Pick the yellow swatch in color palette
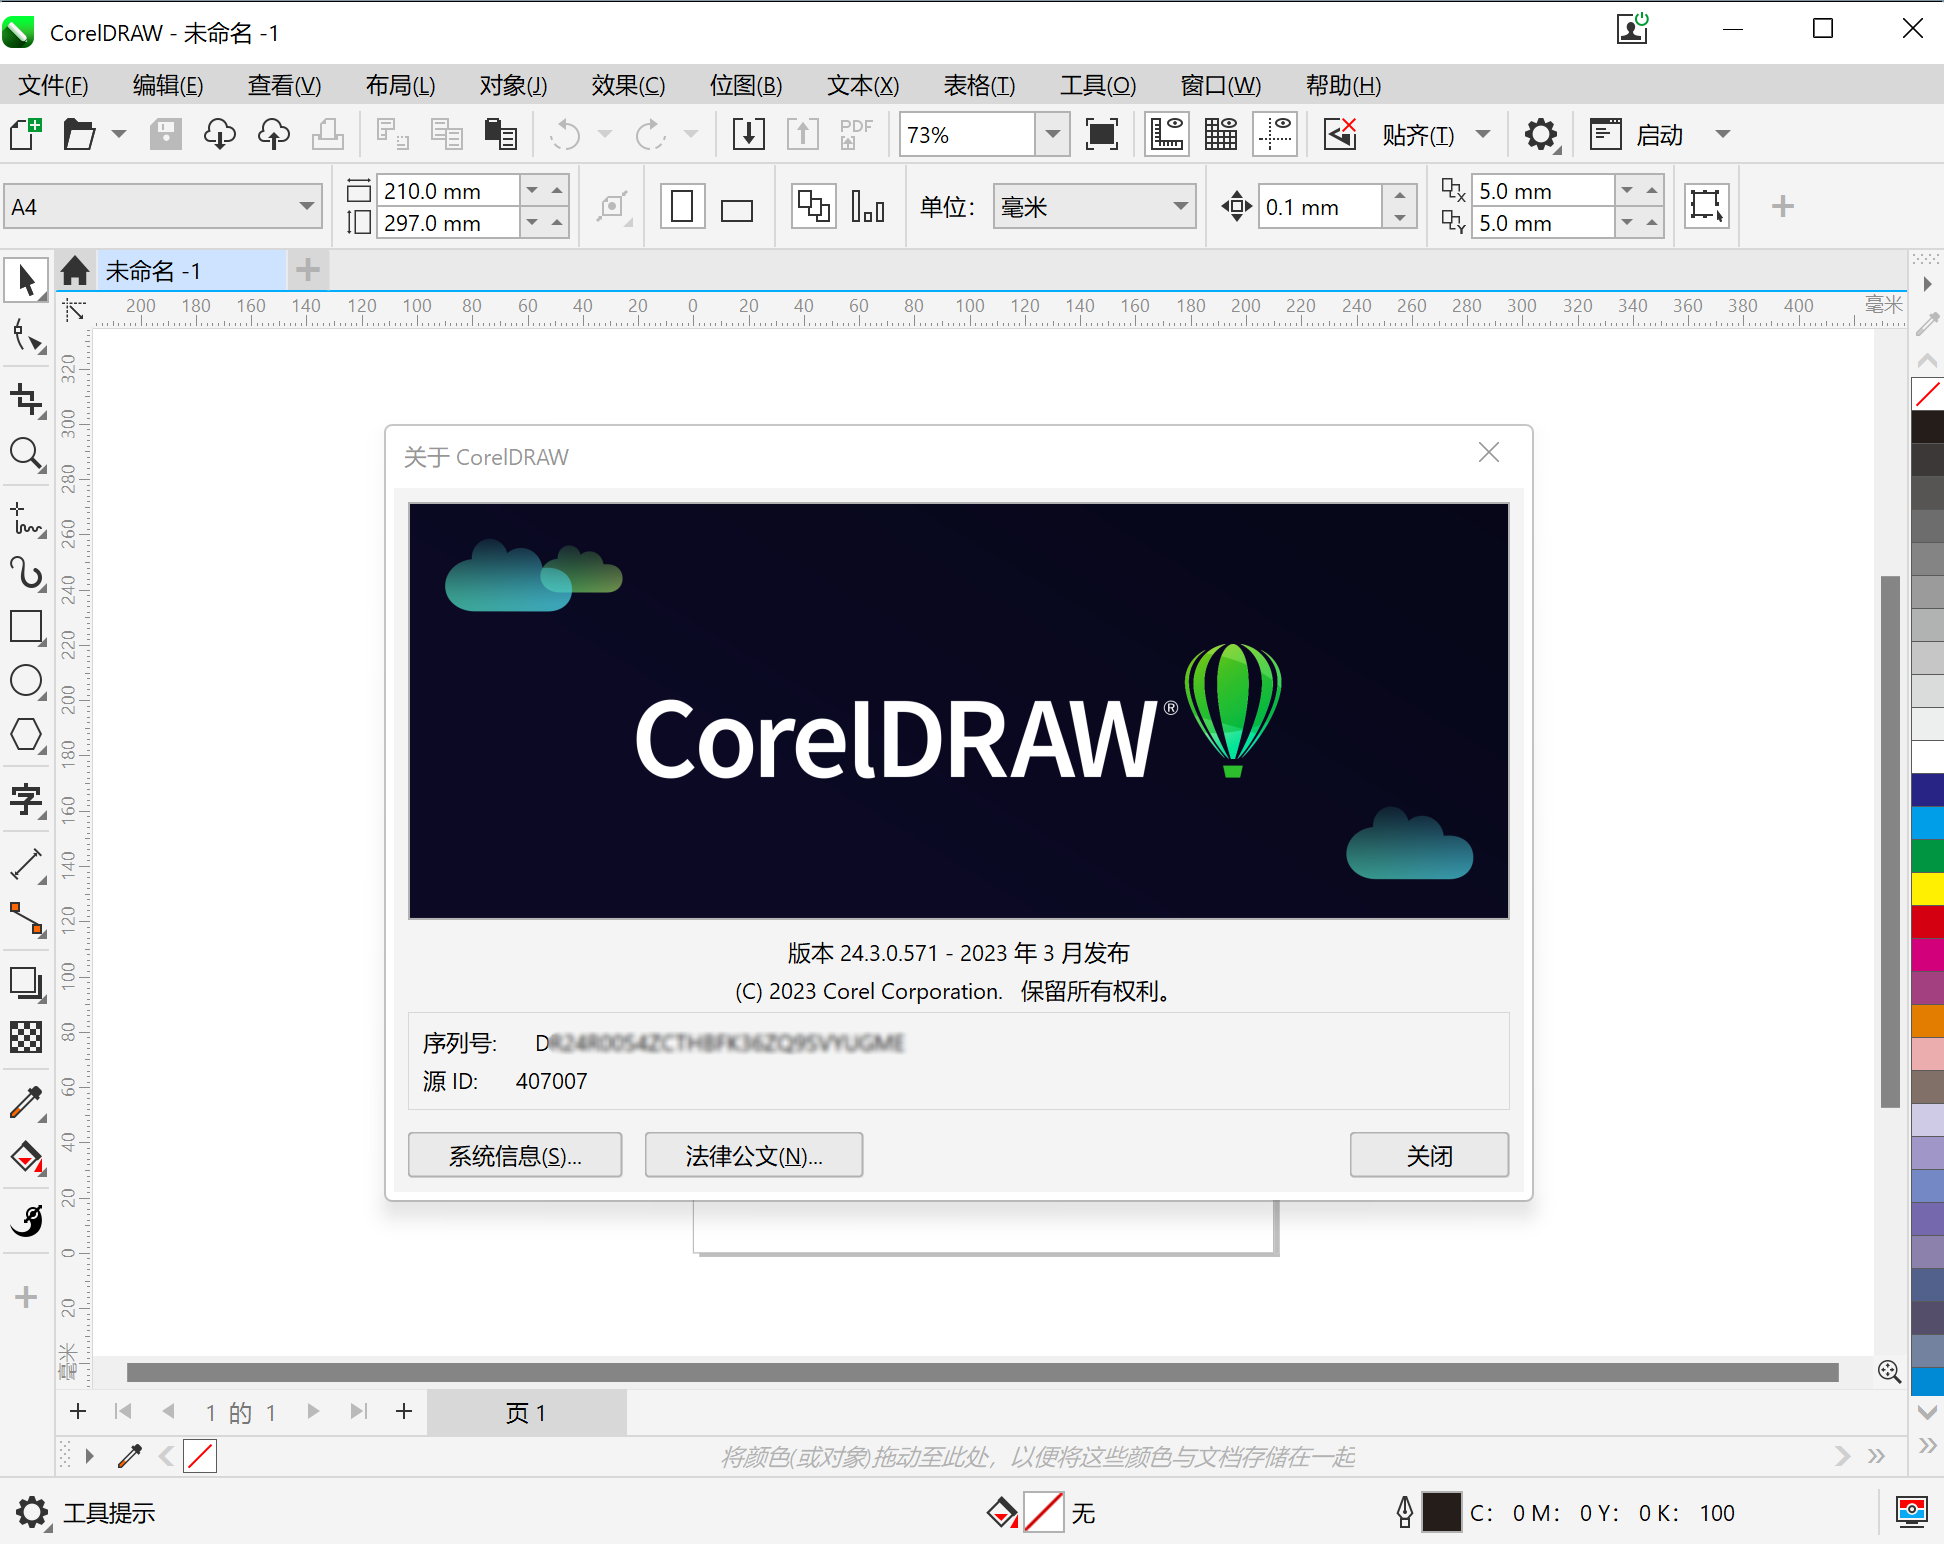The width and height of the screenshot is (1944, 1544). [1927, 888]
